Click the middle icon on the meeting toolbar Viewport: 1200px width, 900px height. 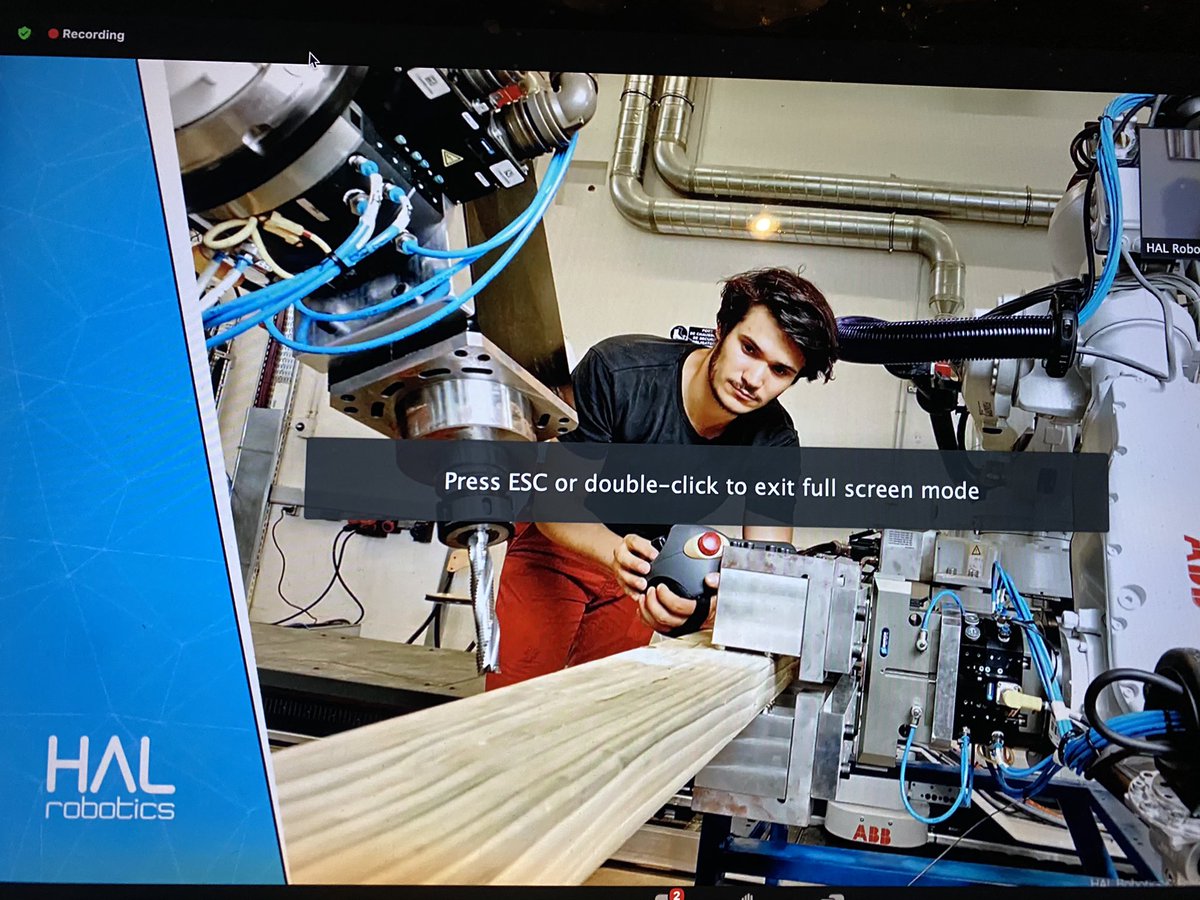coord(747,895)
